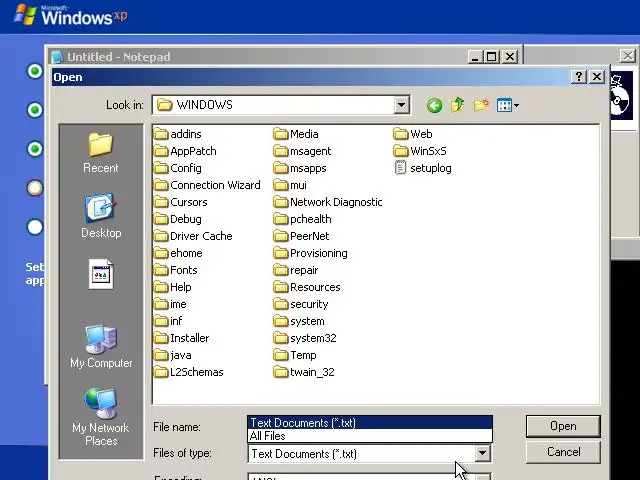Select the Help folder
640x480 pixels.
point(173,287)
